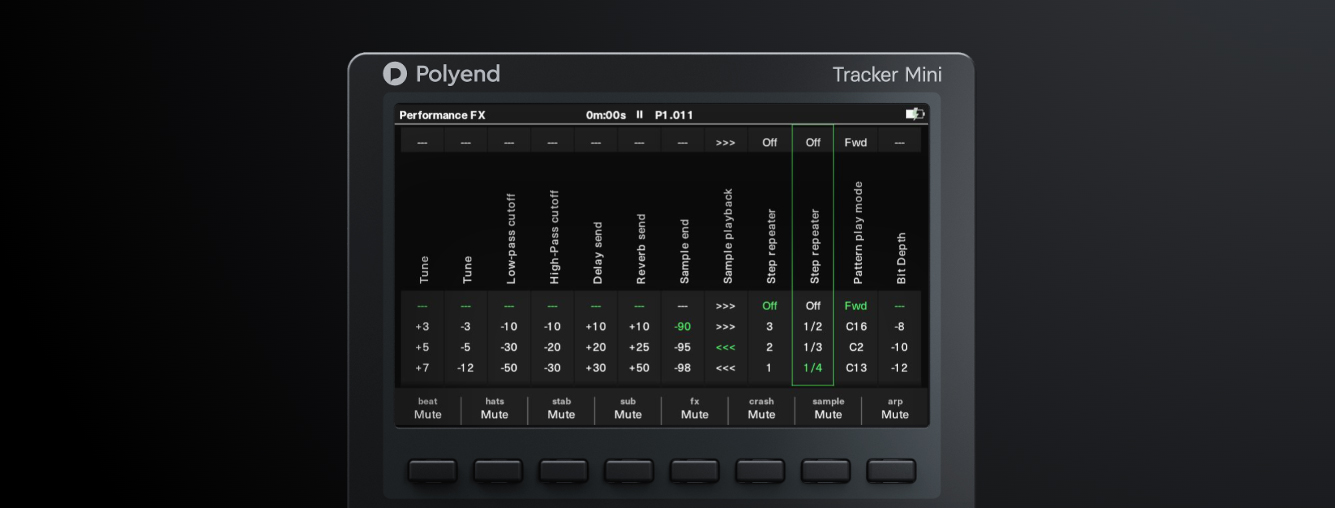
Task: Select the green -90 Sample end value
Action: pyautogui.click(x=682, y=327)
